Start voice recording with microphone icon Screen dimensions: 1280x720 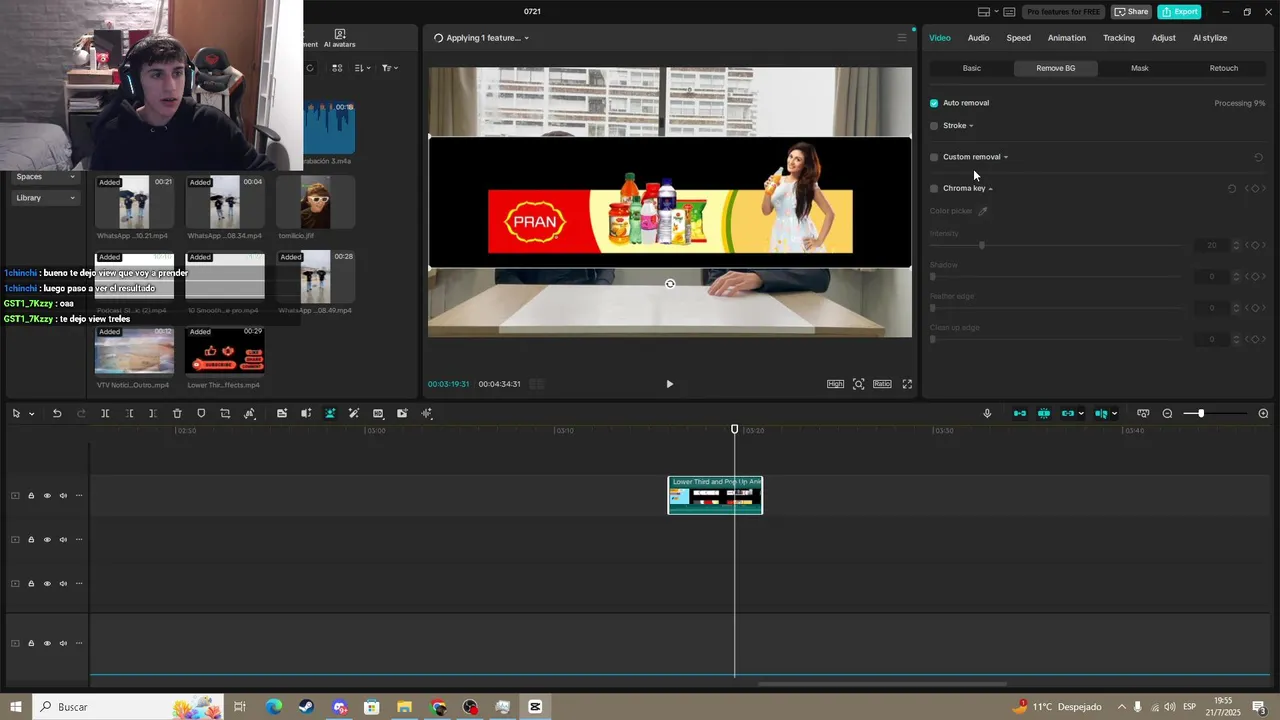pyautogui.click(x=987, y=413)
